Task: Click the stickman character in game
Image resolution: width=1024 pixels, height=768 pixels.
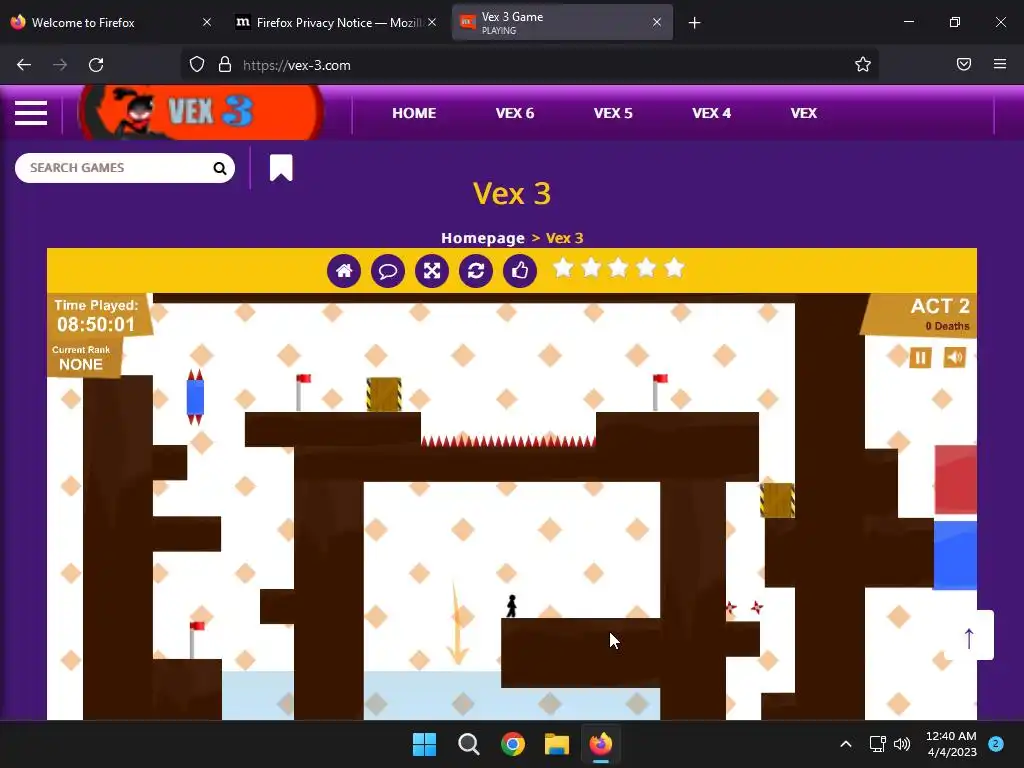Action: pos(511,606)
